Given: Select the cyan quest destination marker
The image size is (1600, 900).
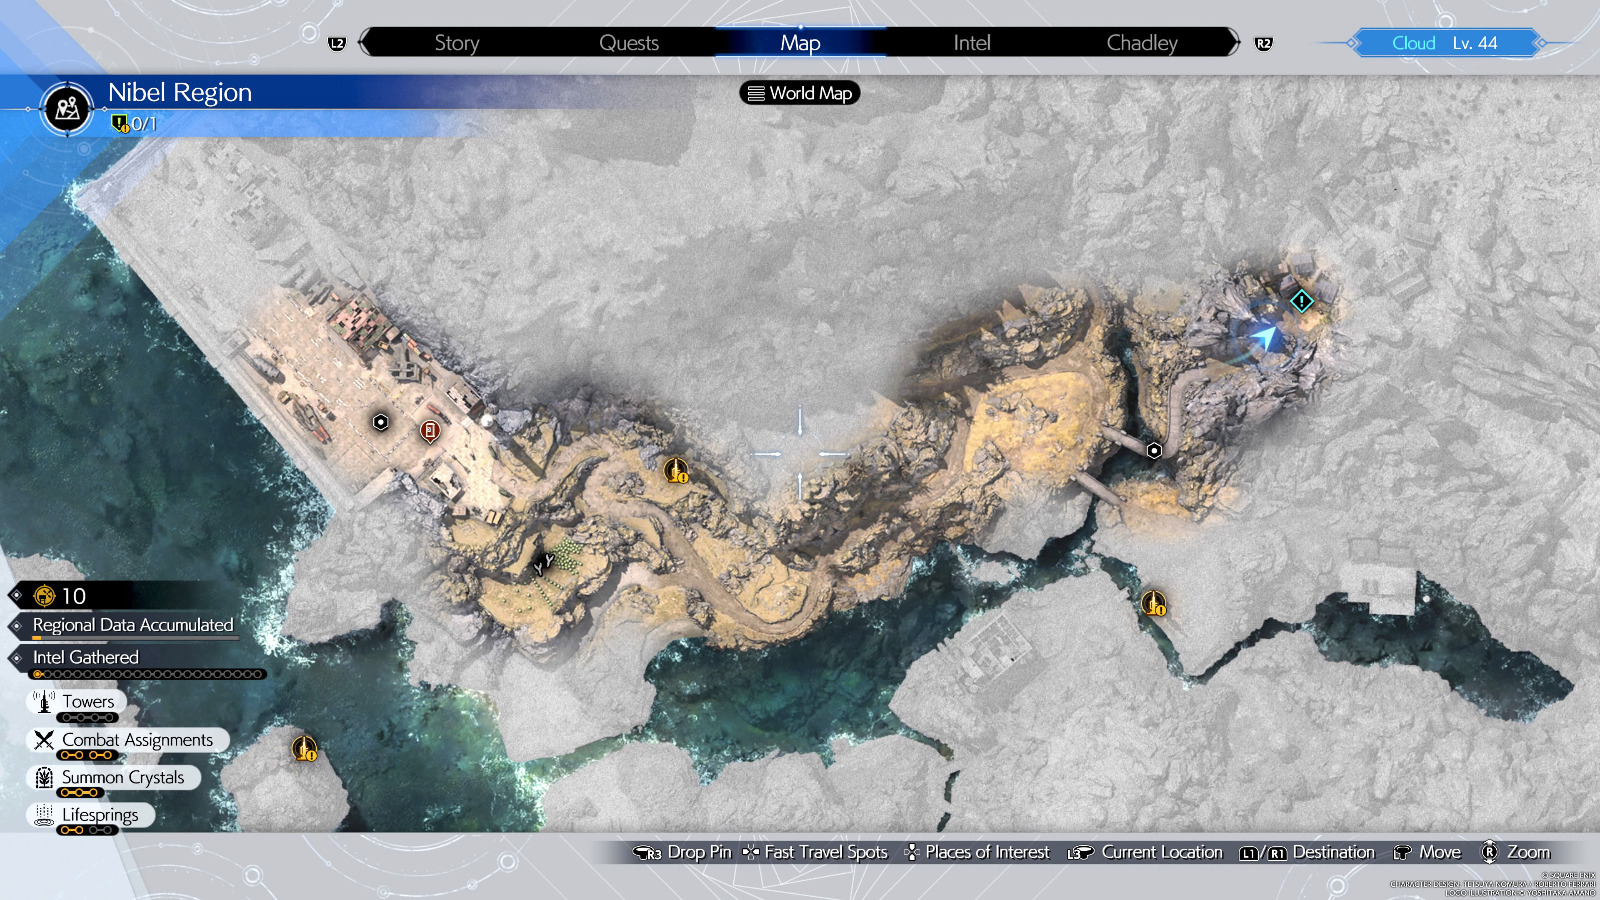Looking at the screenshot, I should click(1301, 300).
